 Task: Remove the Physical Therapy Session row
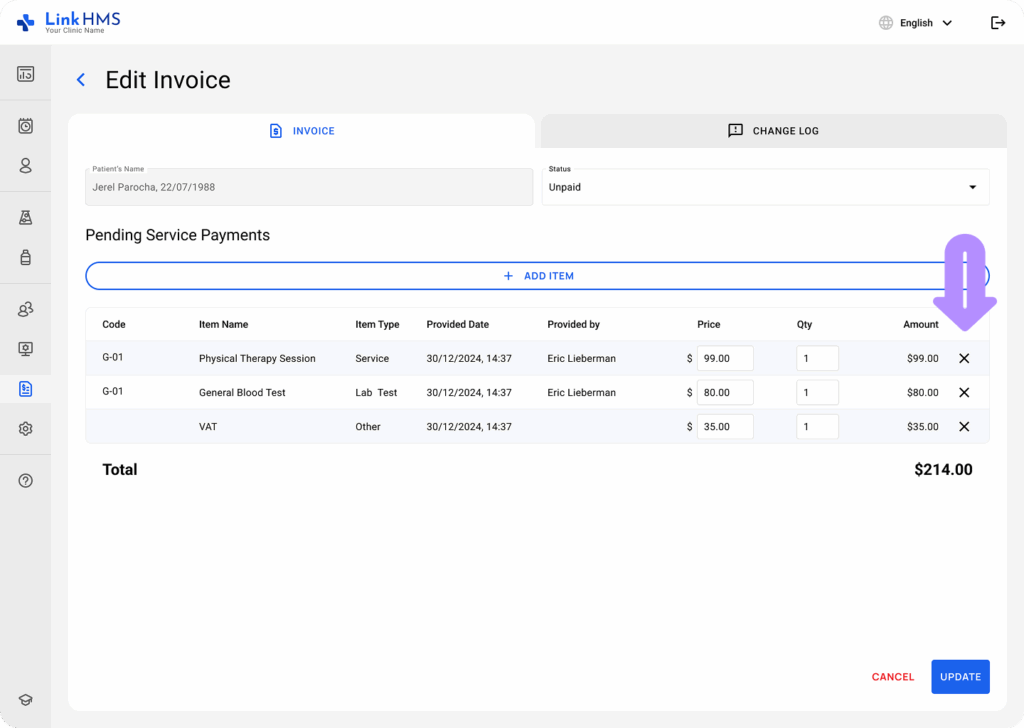point(964,358)
